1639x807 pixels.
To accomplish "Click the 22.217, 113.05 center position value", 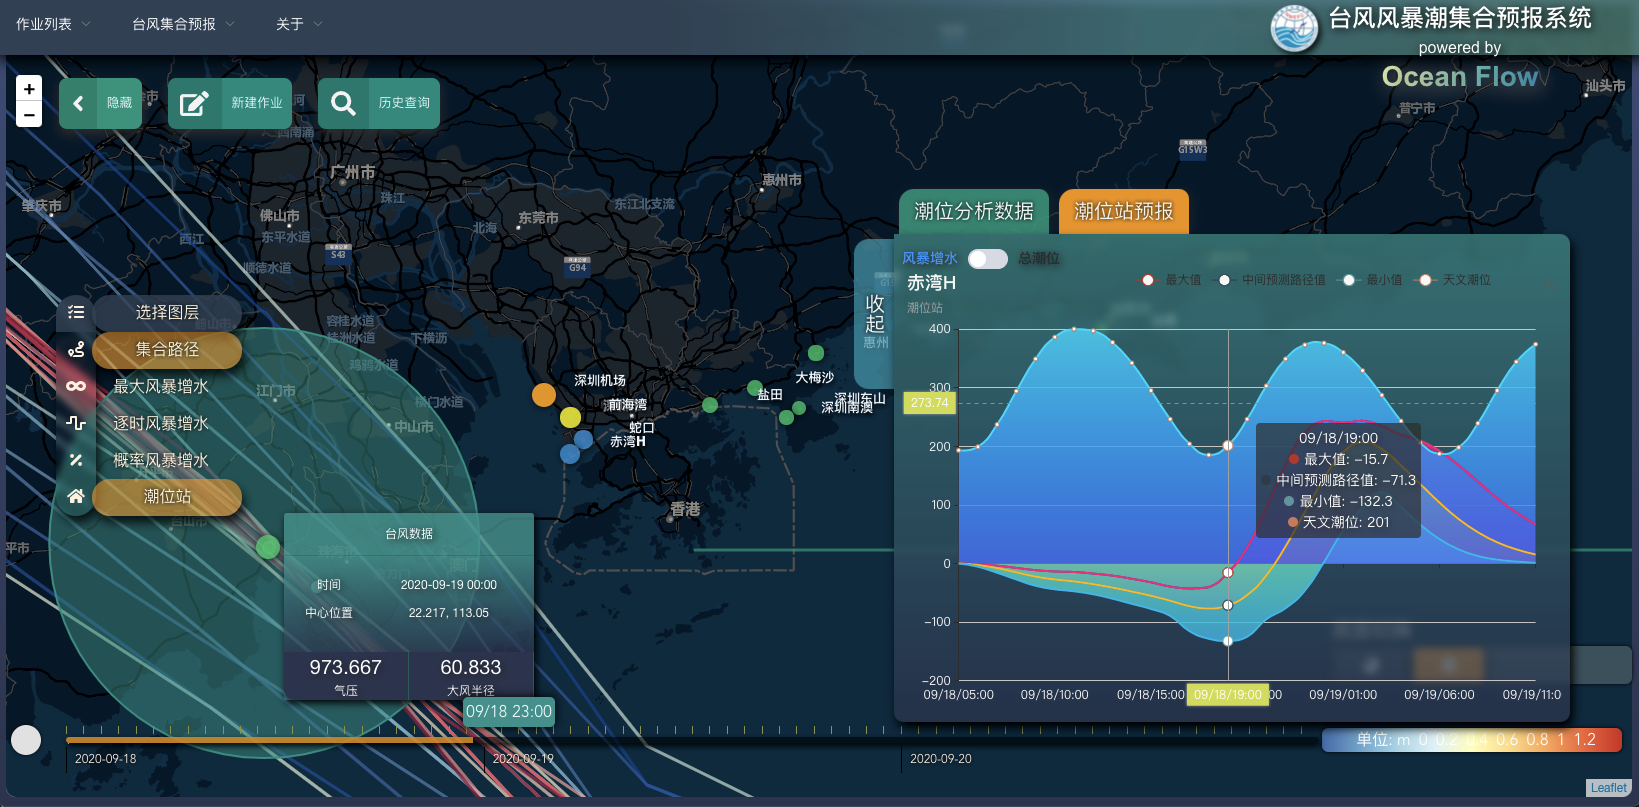I will 448,613.
